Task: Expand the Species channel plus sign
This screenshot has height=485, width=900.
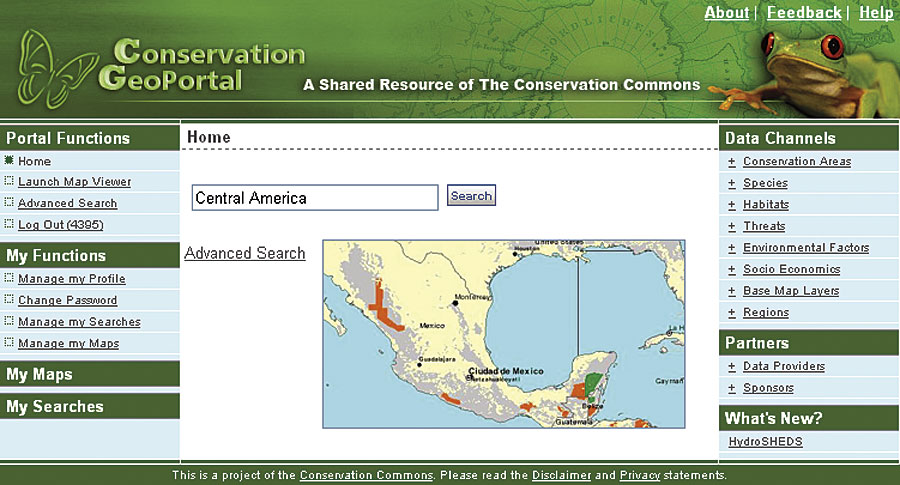Action: (x=731, y=184)
